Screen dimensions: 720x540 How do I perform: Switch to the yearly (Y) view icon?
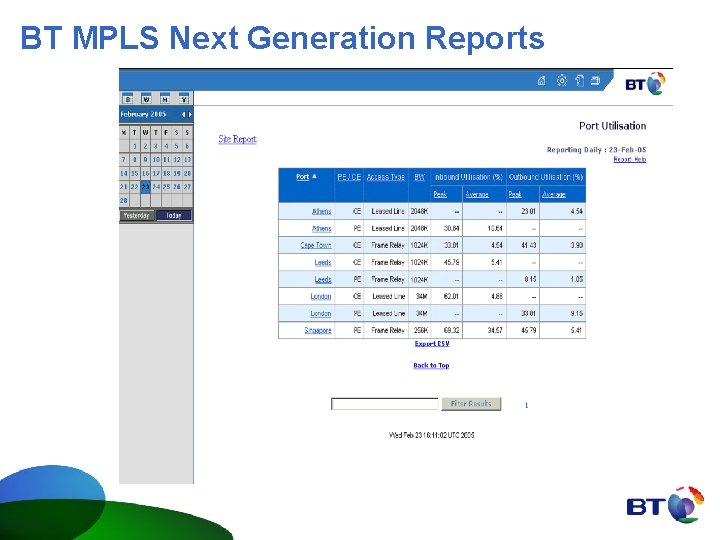pos(184,98)
